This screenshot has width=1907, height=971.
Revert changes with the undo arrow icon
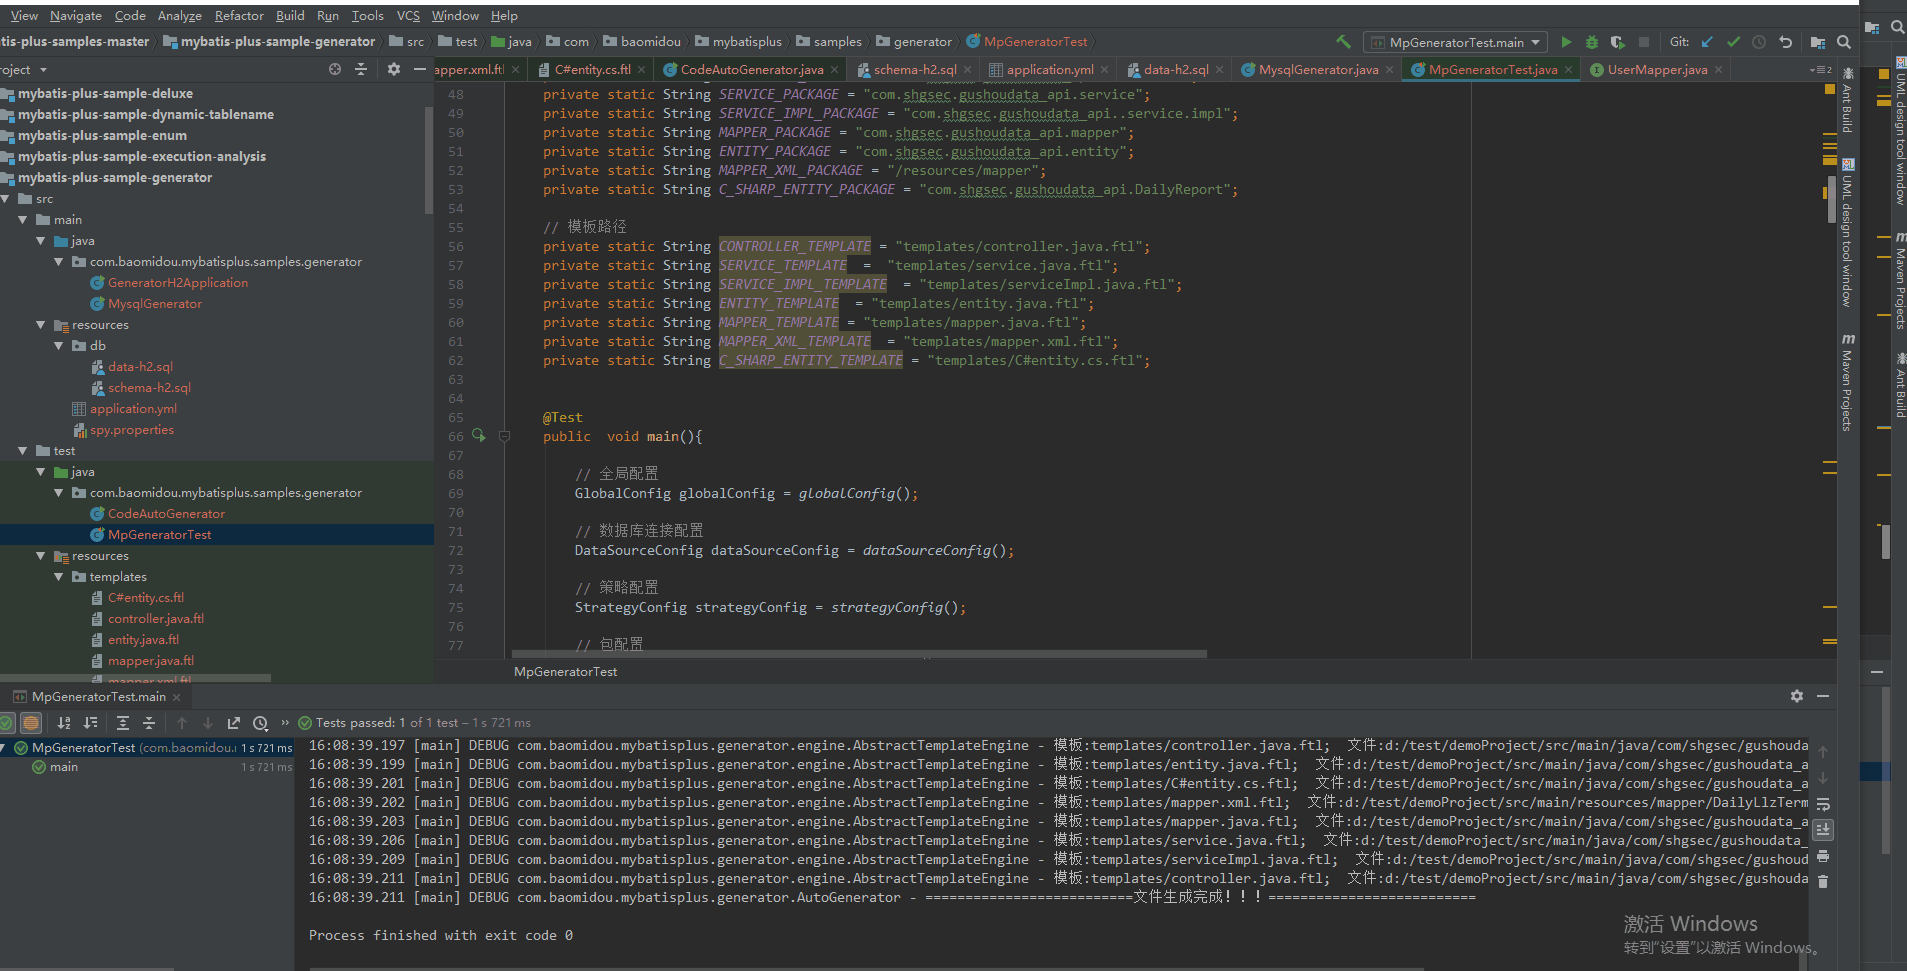pos(1785,42)
